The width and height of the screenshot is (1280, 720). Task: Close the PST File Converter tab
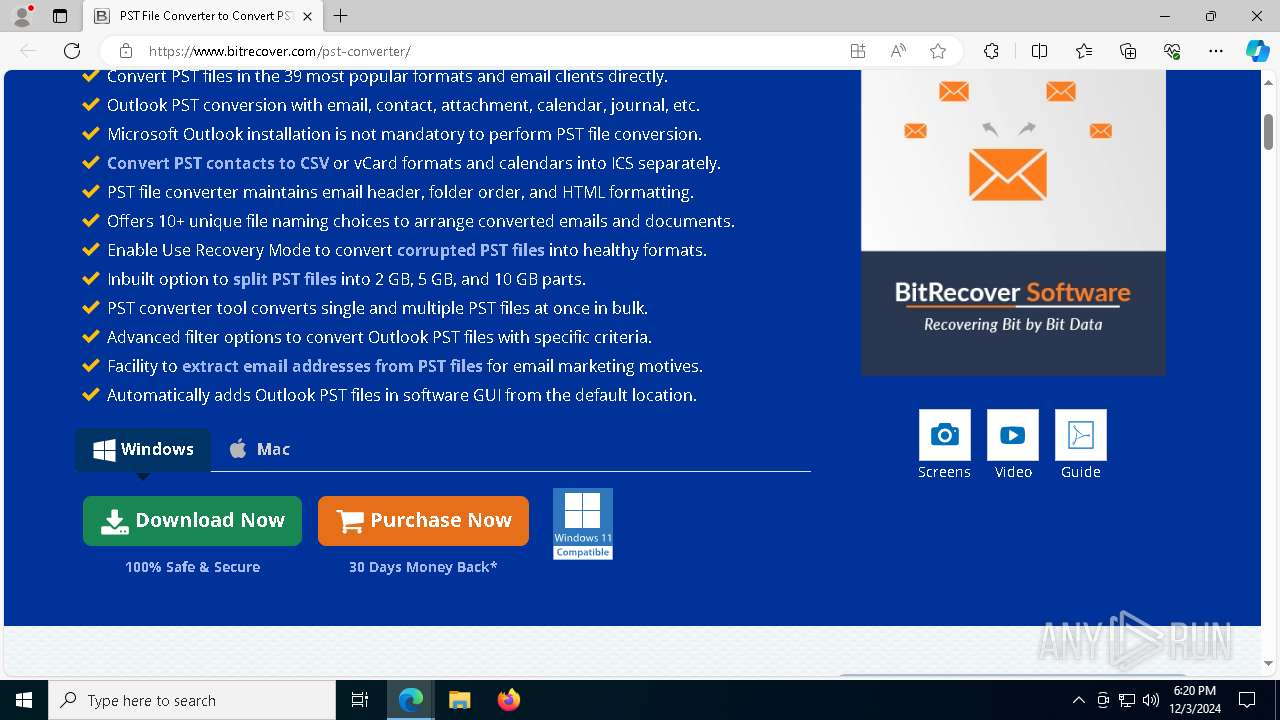tap(307, 16)
